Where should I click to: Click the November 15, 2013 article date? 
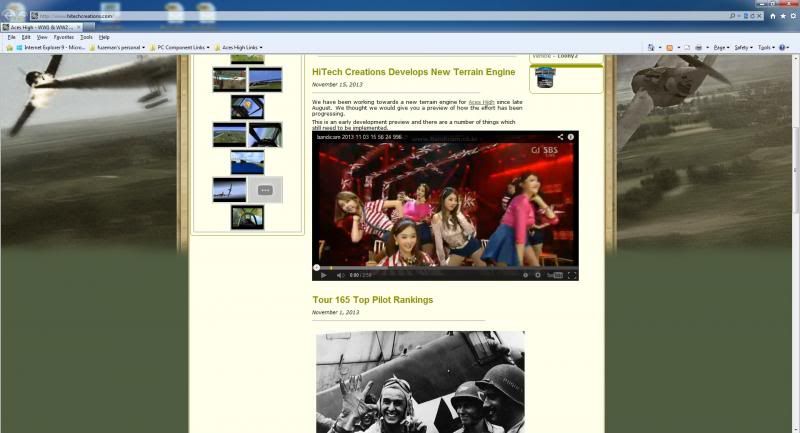(337, 85)
